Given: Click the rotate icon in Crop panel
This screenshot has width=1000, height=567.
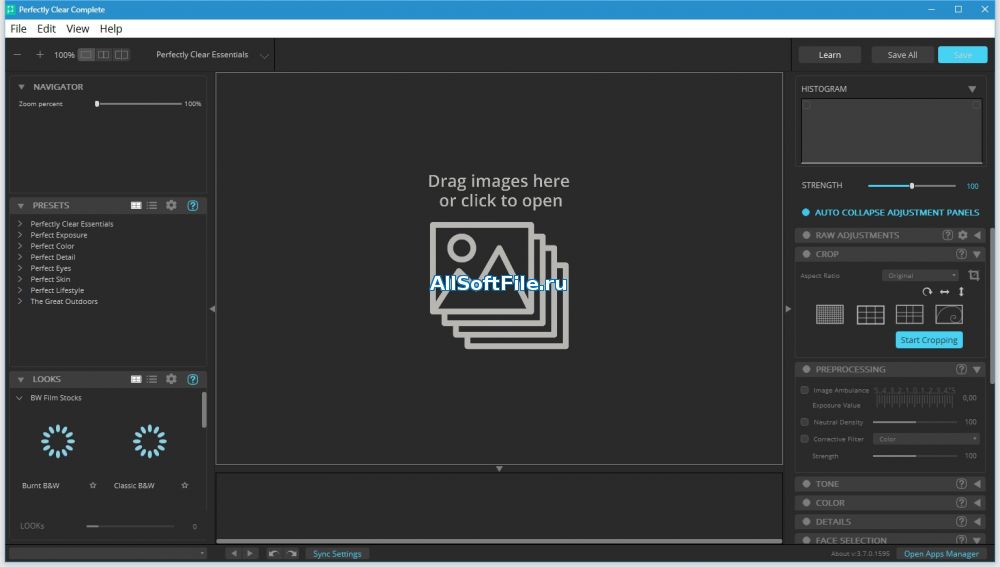Looking at the screenshot, I should (x=927, y=292).
